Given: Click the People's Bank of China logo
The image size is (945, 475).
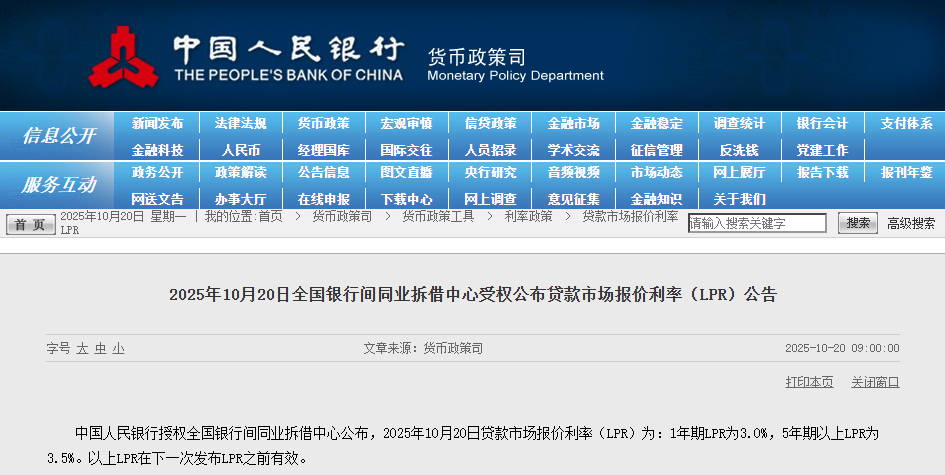Looking at the screenshot, I should coord(124,57).
